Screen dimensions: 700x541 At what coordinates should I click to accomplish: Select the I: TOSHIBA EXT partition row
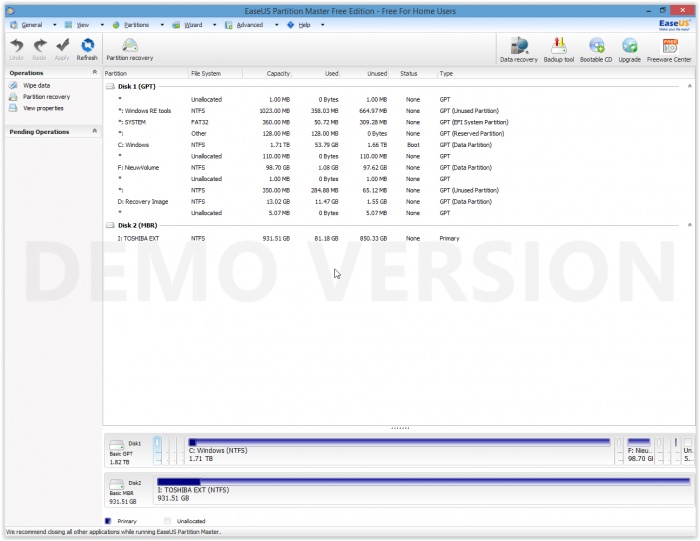tap(399, 239)
